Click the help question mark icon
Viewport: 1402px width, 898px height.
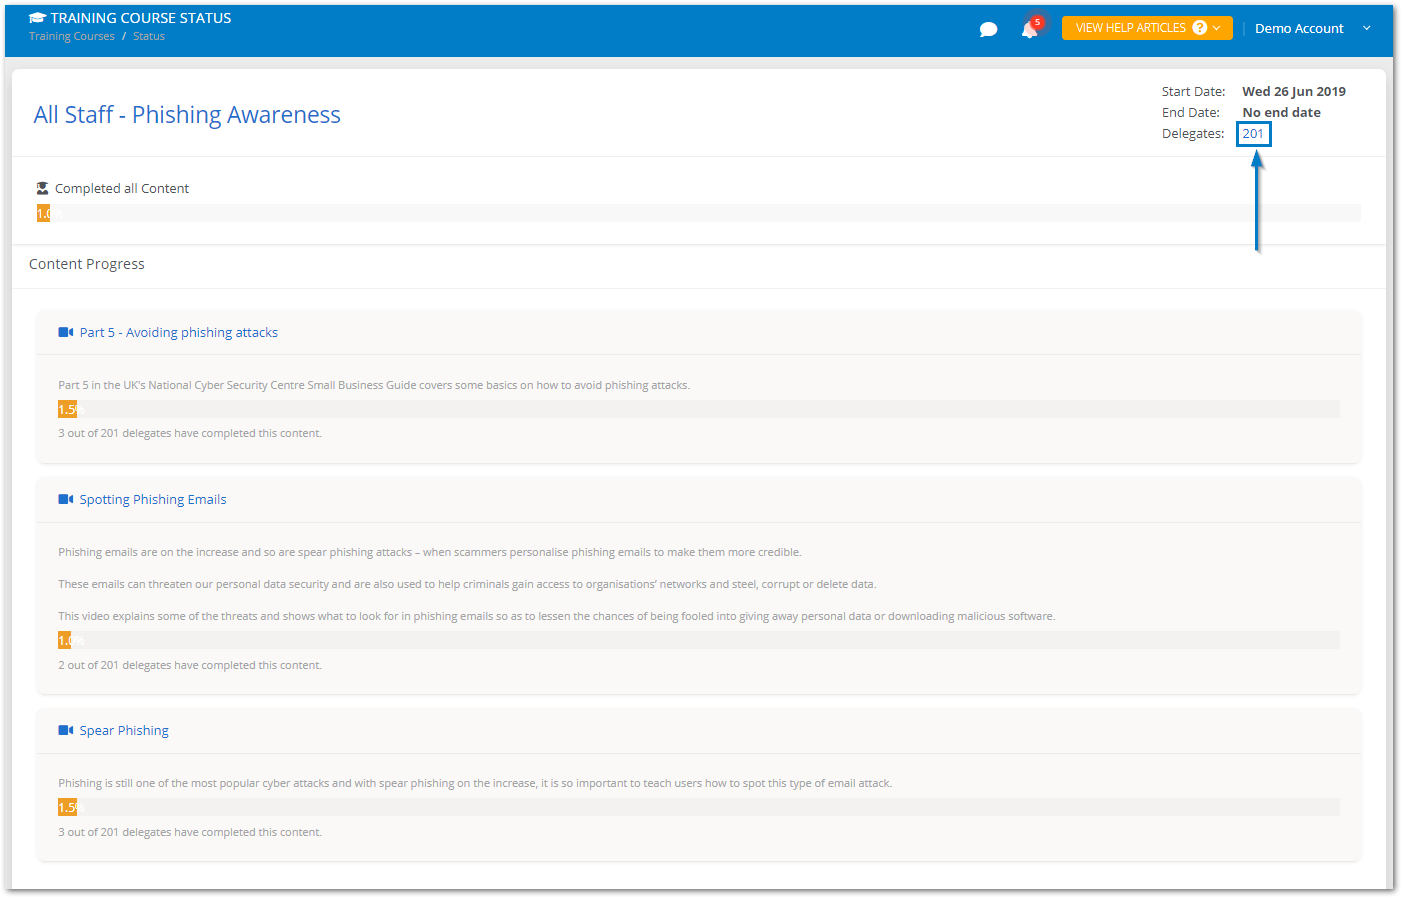pyautogui.click(x=1200, y=28)
